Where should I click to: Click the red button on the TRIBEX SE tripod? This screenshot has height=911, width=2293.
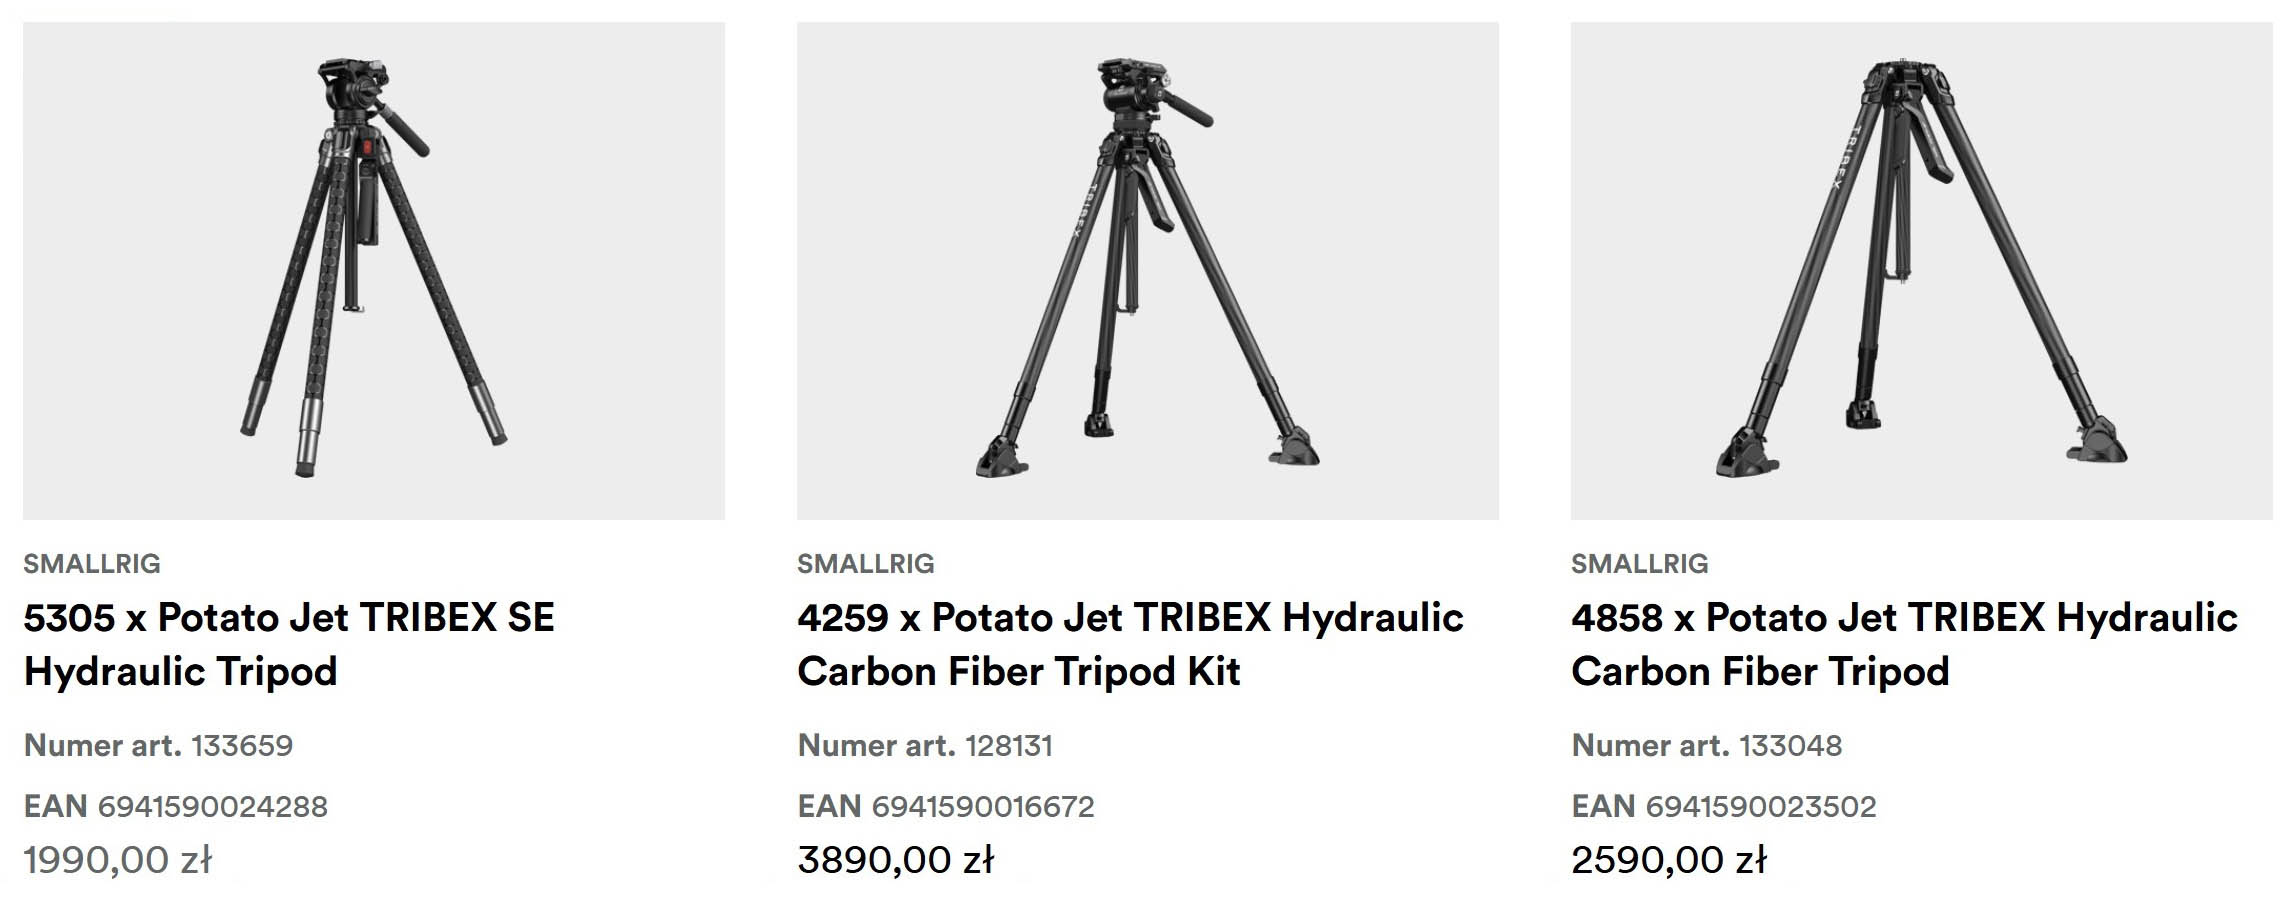coord(367,147)
